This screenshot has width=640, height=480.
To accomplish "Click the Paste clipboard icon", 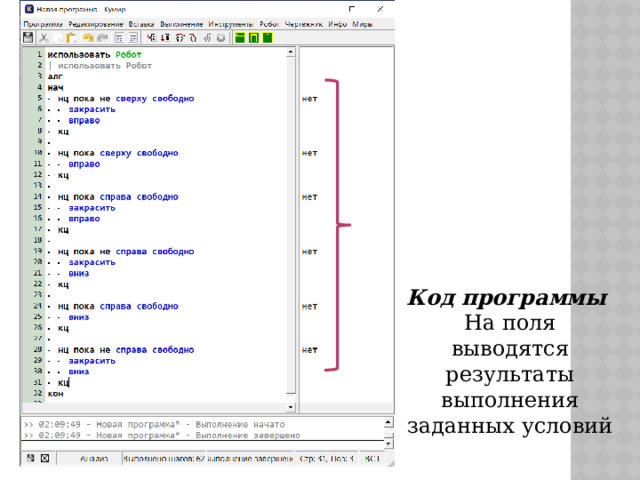I will coord(71,38).
